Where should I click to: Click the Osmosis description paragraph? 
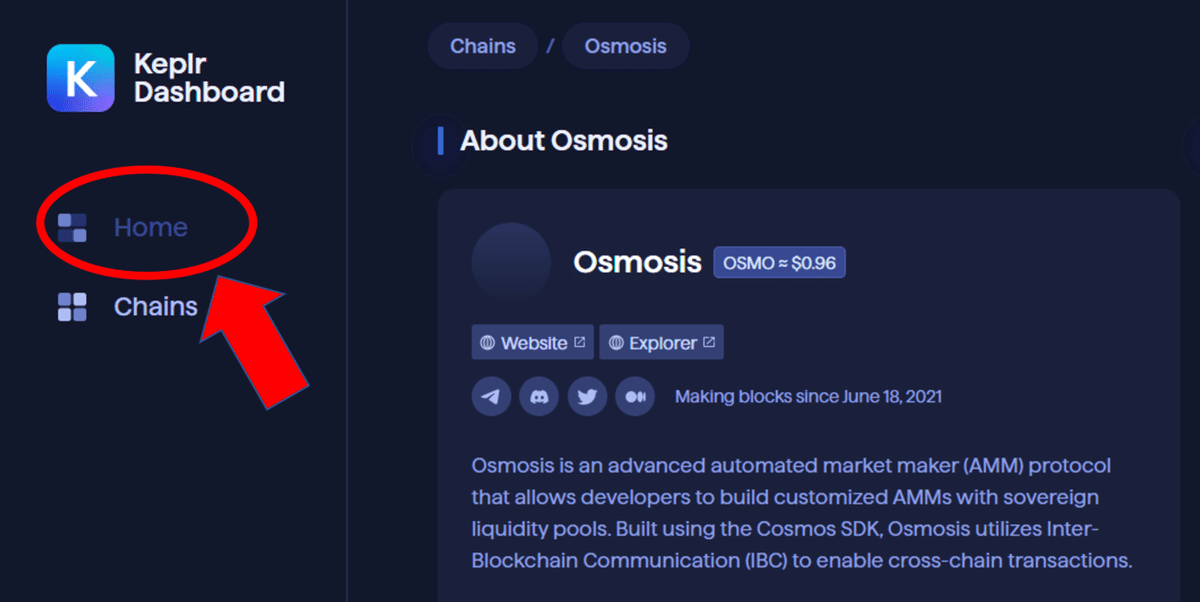[x=800, y=513]
